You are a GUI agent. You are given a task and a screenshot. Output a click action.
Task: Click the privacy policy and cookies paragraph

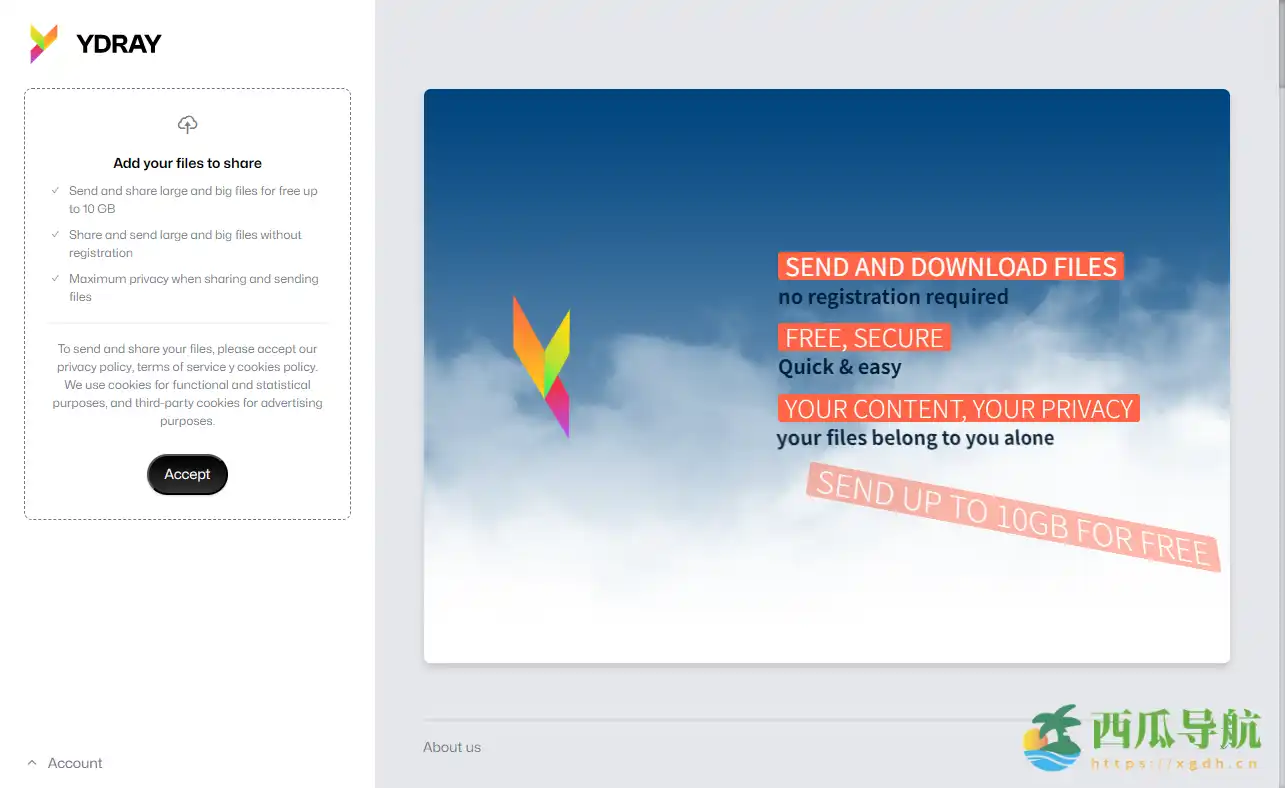click(187, 385)
